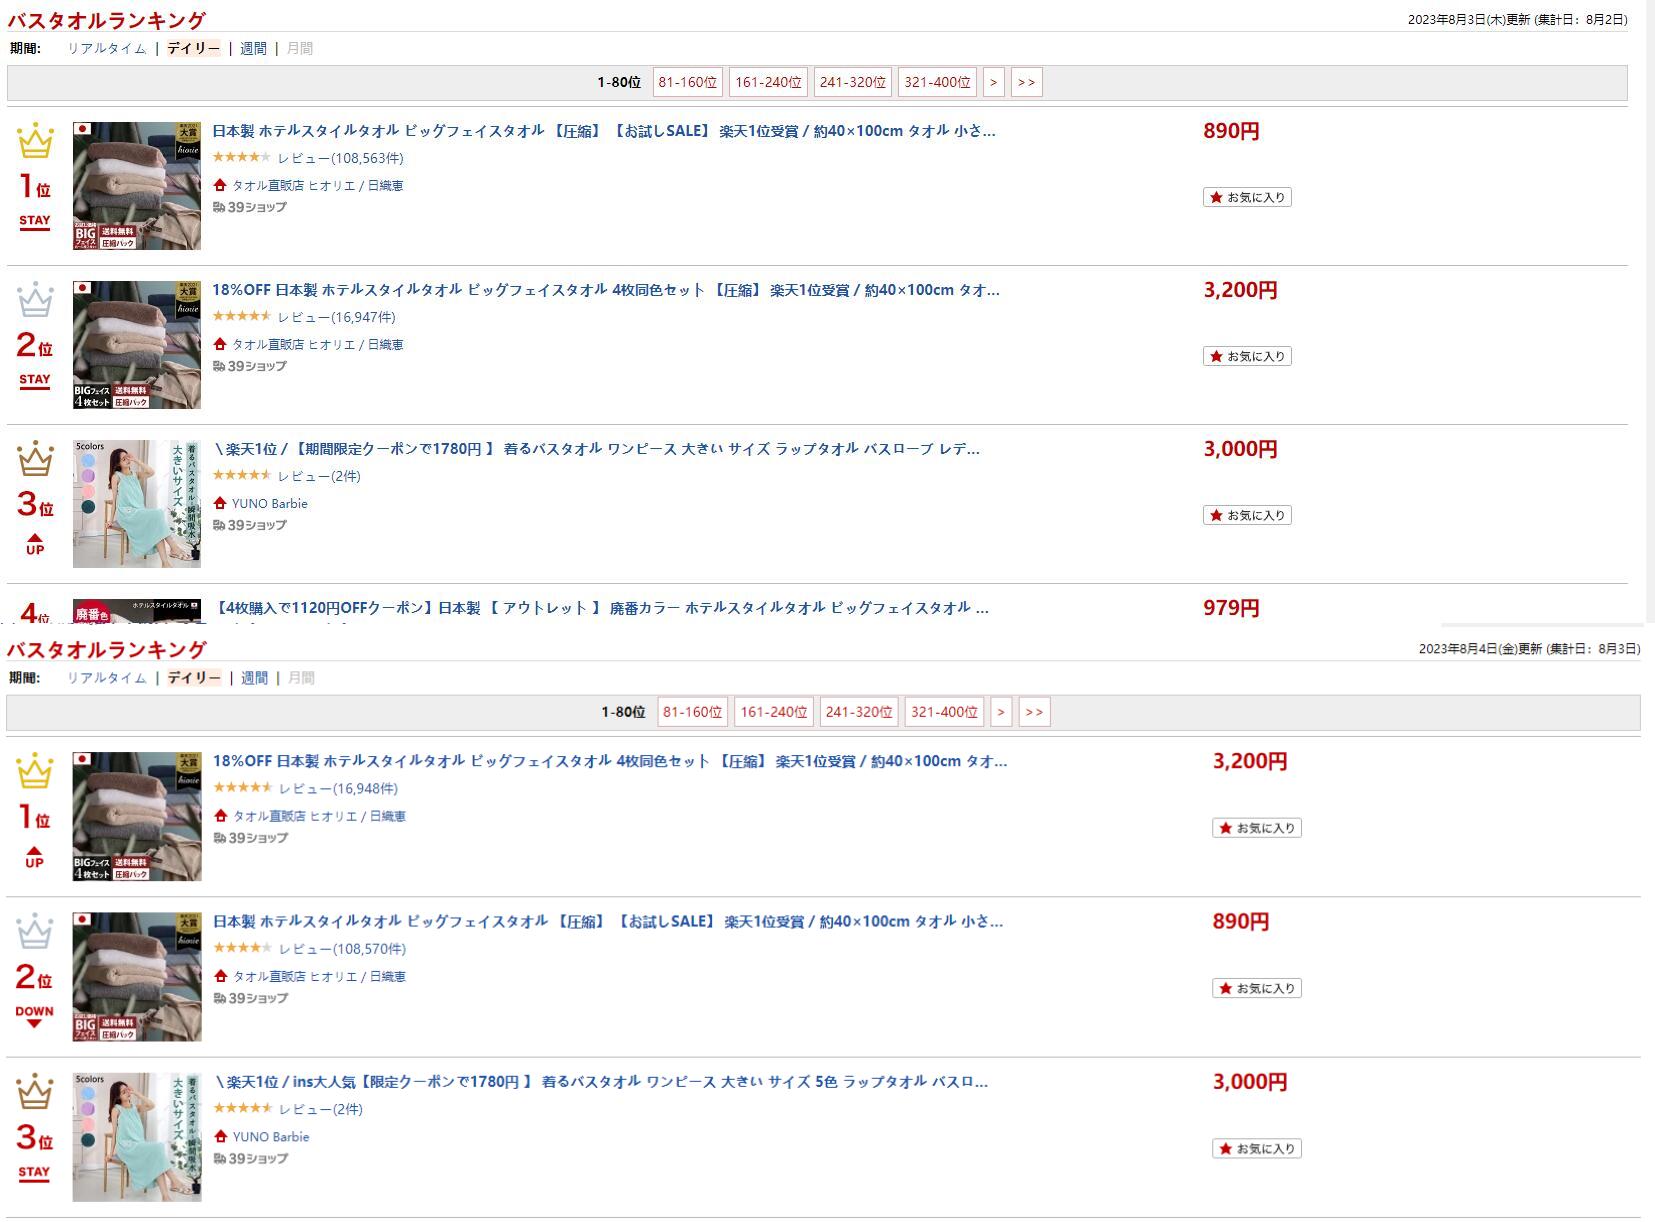The image size is (1655, 1222).
Task: Click the favorite star button beside the 979円 item's neighbor priced 3,200円 ranked 2位
Action: (x=1246, y=356)
